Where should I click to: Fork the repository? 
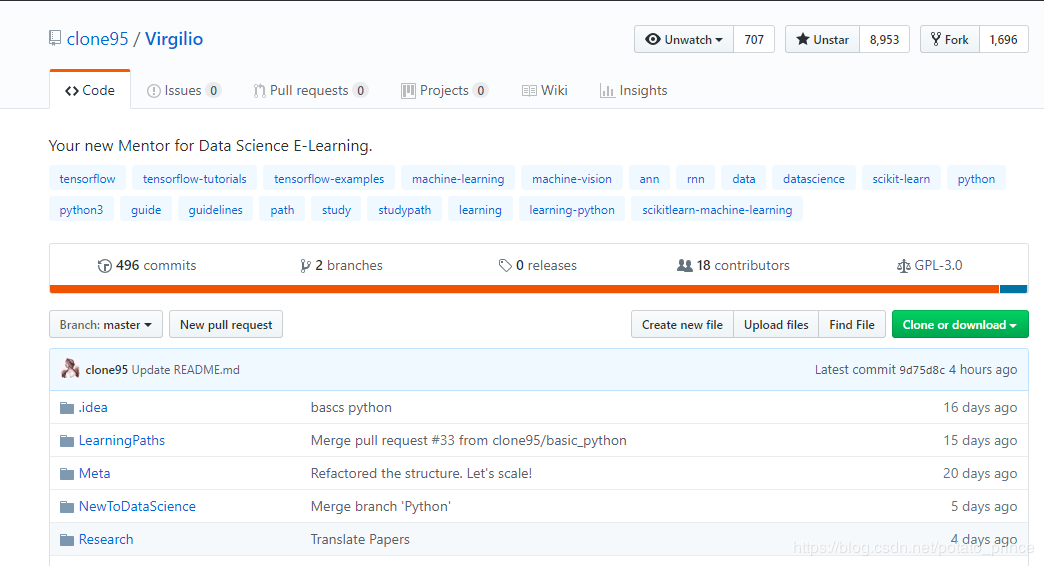pyautogui.click(x=949, y=39)
